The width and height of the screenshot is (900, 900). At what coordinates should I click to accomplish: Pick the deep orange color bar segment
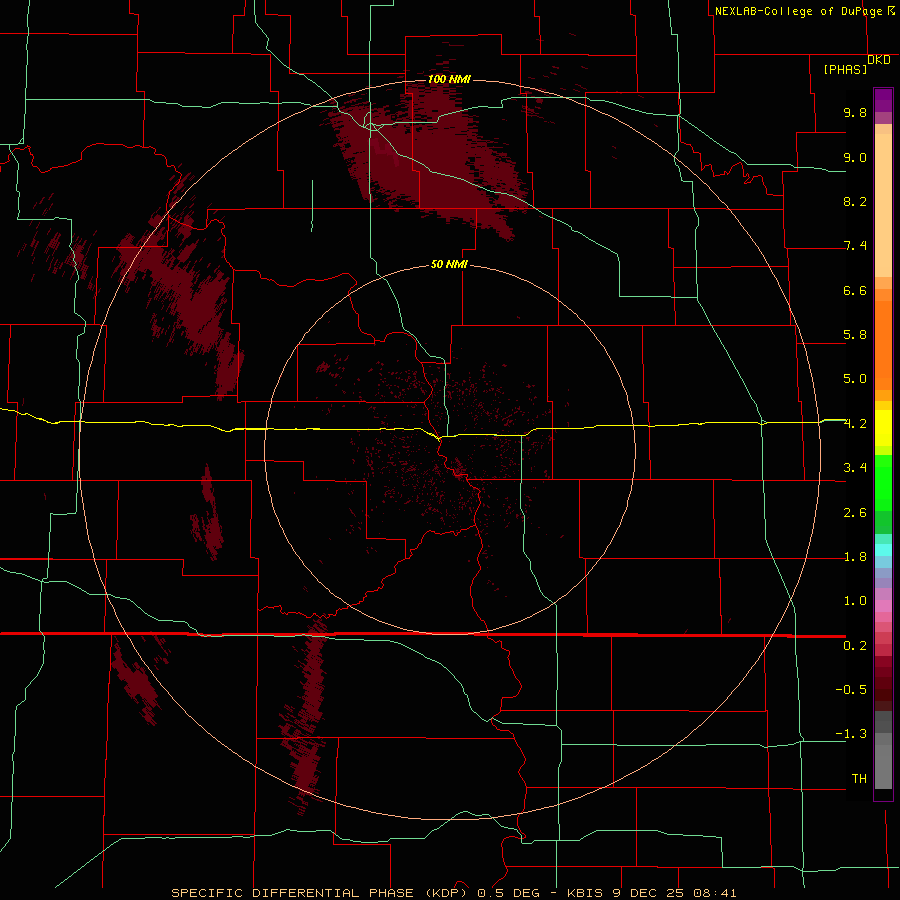pyautogui.click(x=883, y=344)
